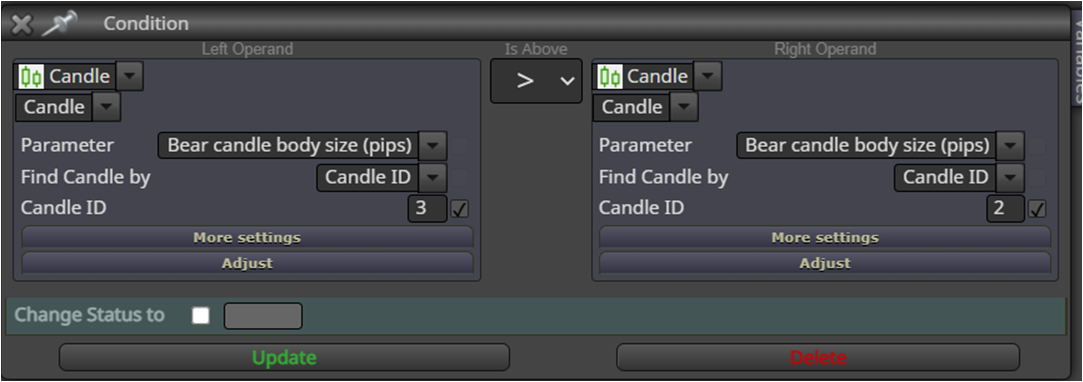
Task: Toggle the left Candle ID checkbox
Action: coord(459,209)
